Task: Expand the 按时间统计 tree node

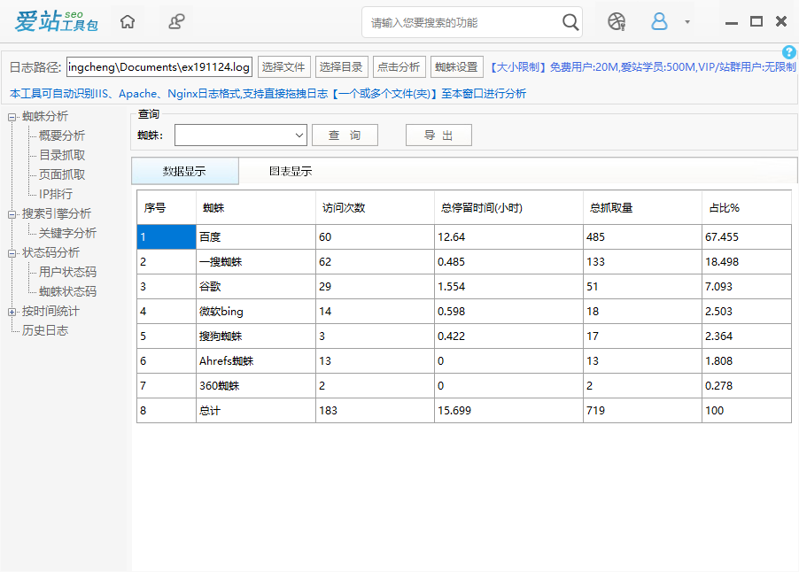Action: (12, 312)
